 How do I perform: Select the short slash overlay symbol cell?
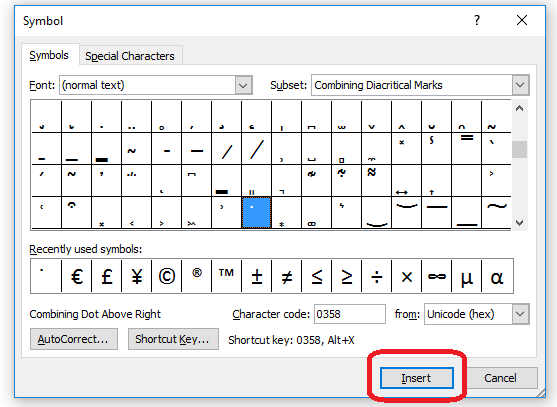226,148
